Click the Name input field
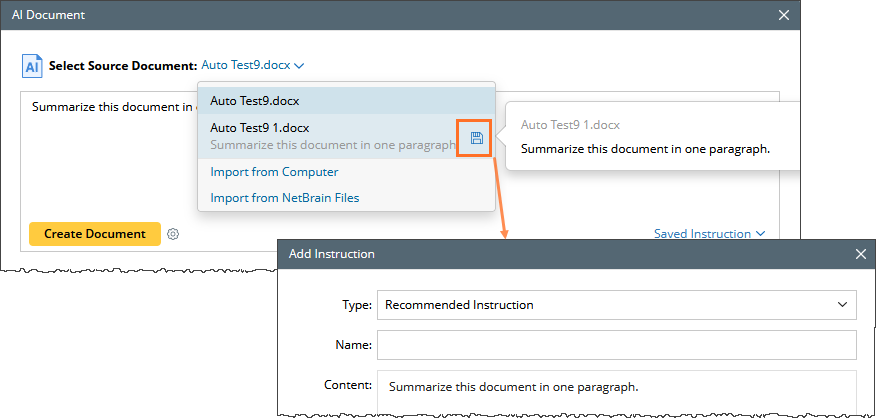This screenshot has width=876, height=420. 616,345
